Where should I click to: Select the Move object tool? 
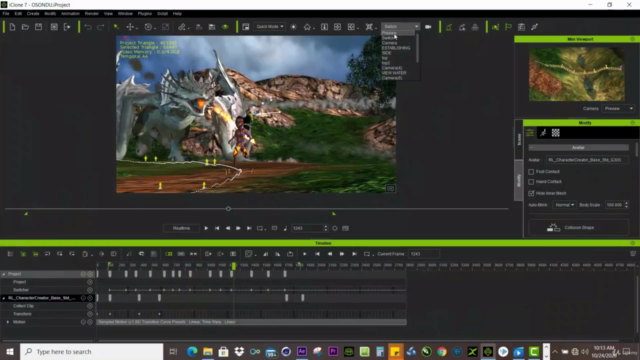(130, 27)
